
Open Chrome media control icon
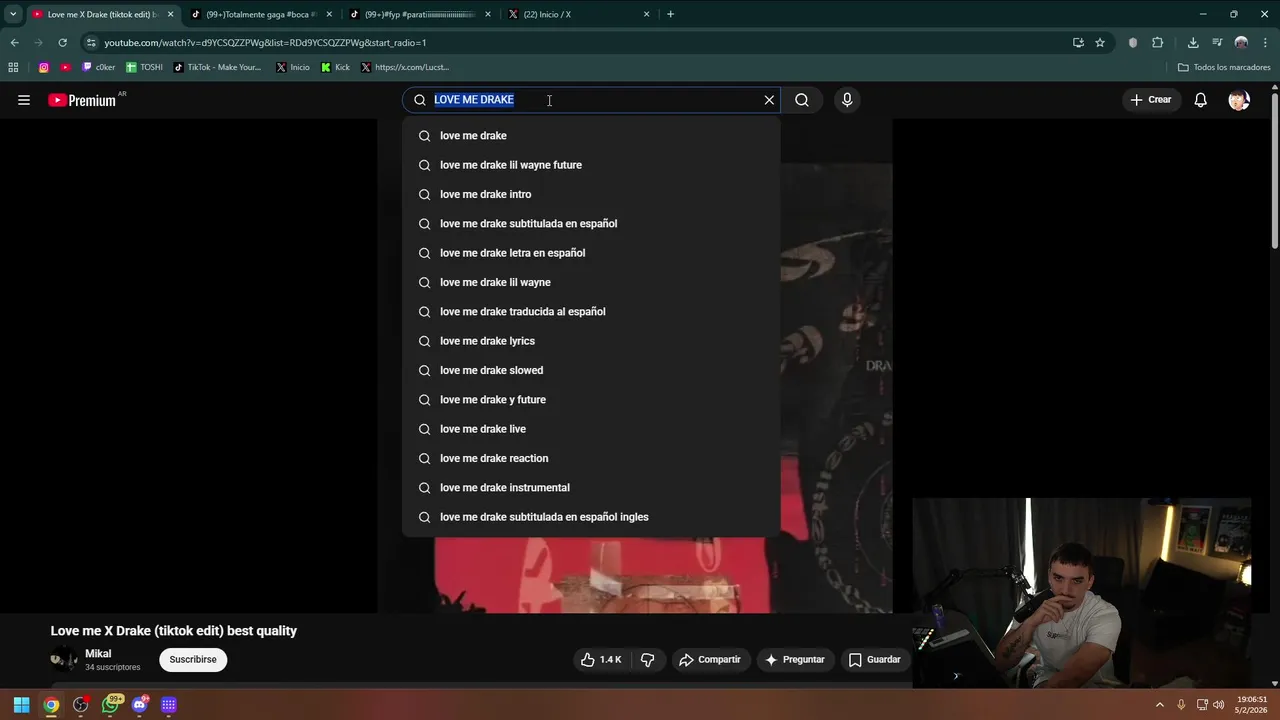pos(1217,43)
